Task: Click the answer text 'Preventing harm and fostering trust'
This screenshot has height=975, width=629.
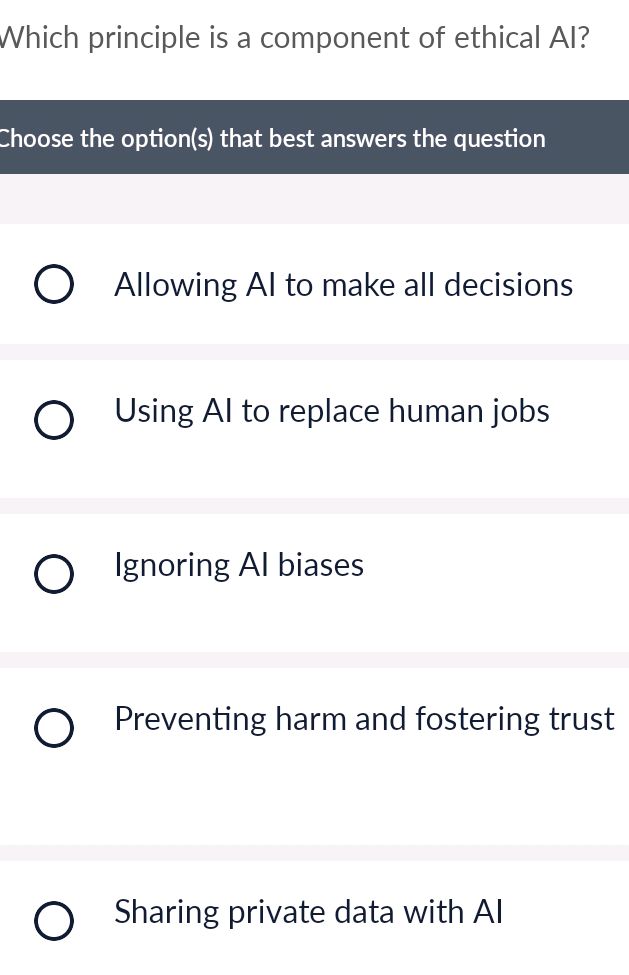Action: pyautogui.click(x=364, y=719)
